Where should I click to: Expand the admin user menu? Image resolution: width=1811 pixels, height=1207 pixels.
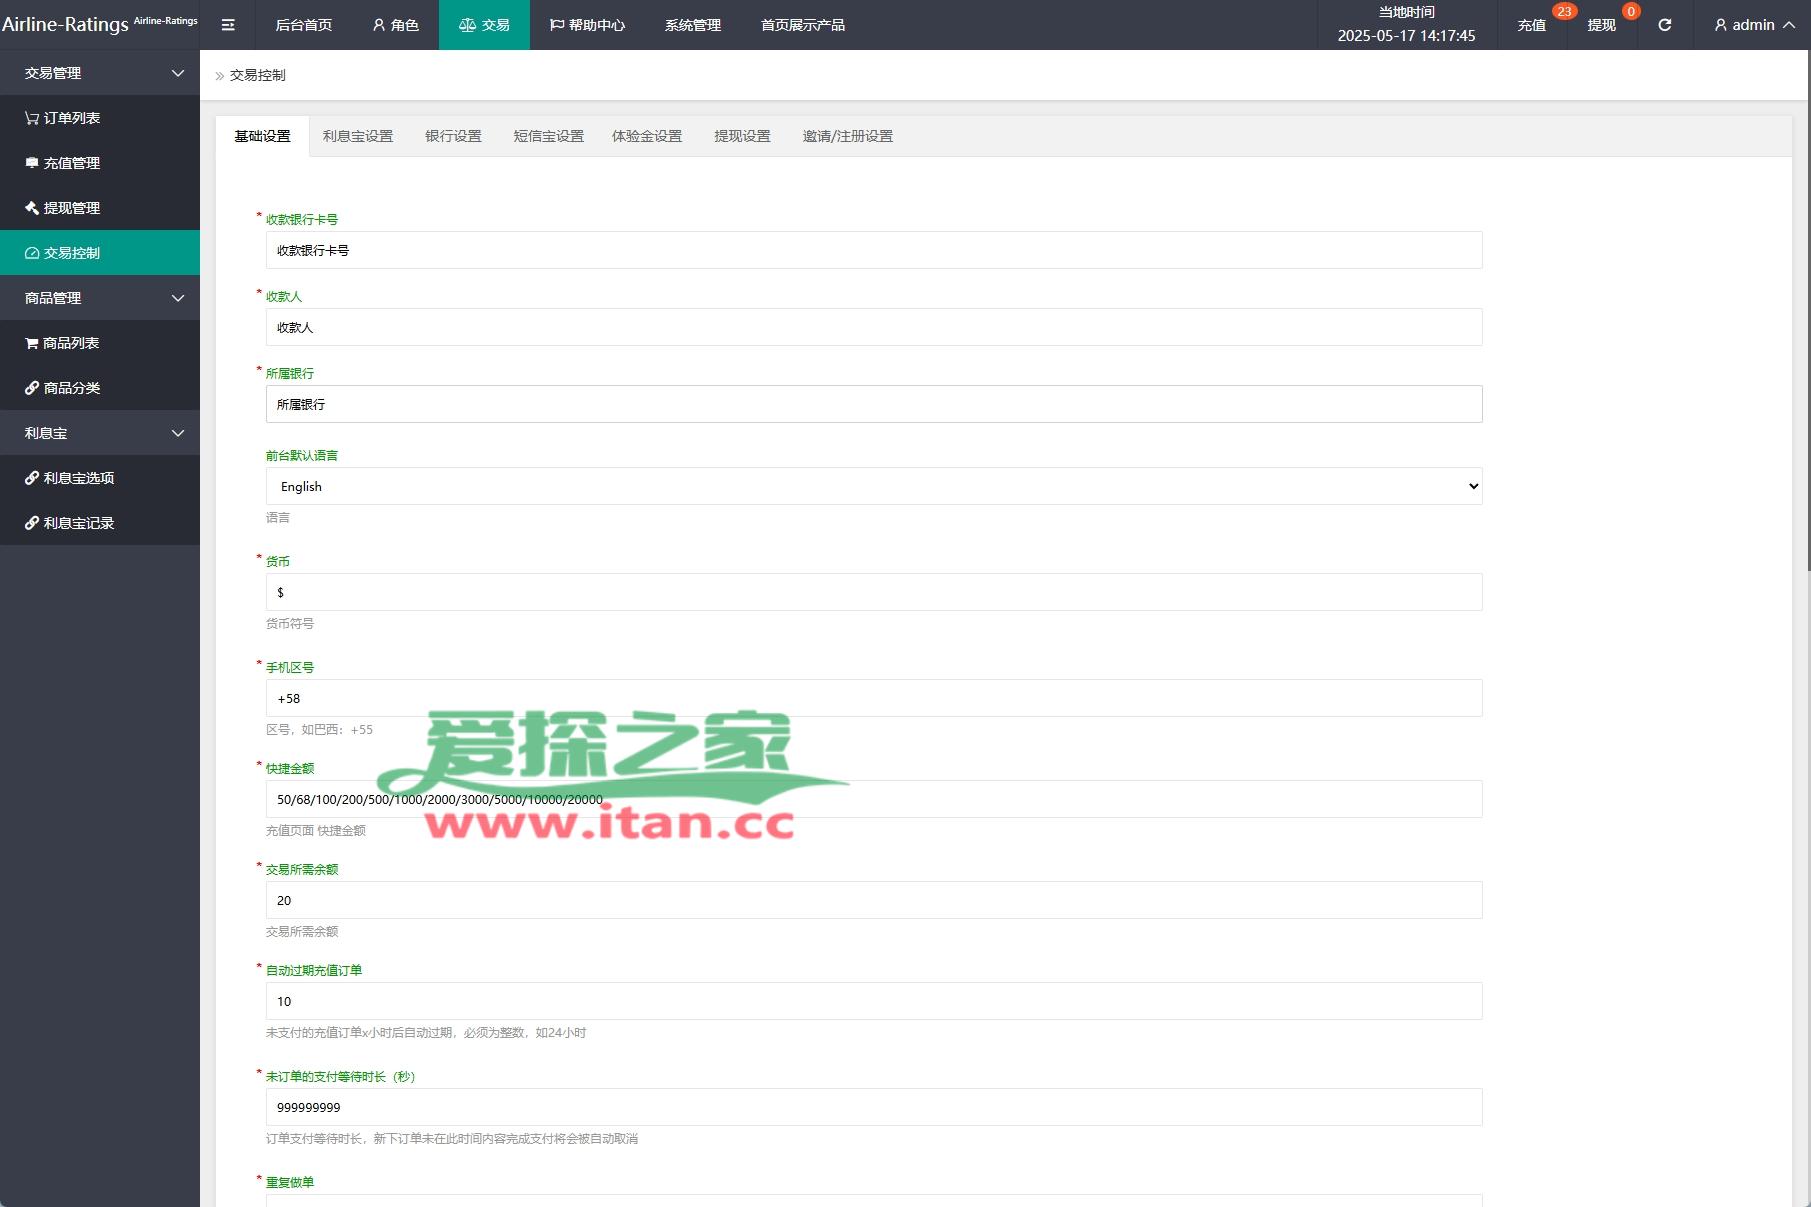click(x=1754, y=25)
